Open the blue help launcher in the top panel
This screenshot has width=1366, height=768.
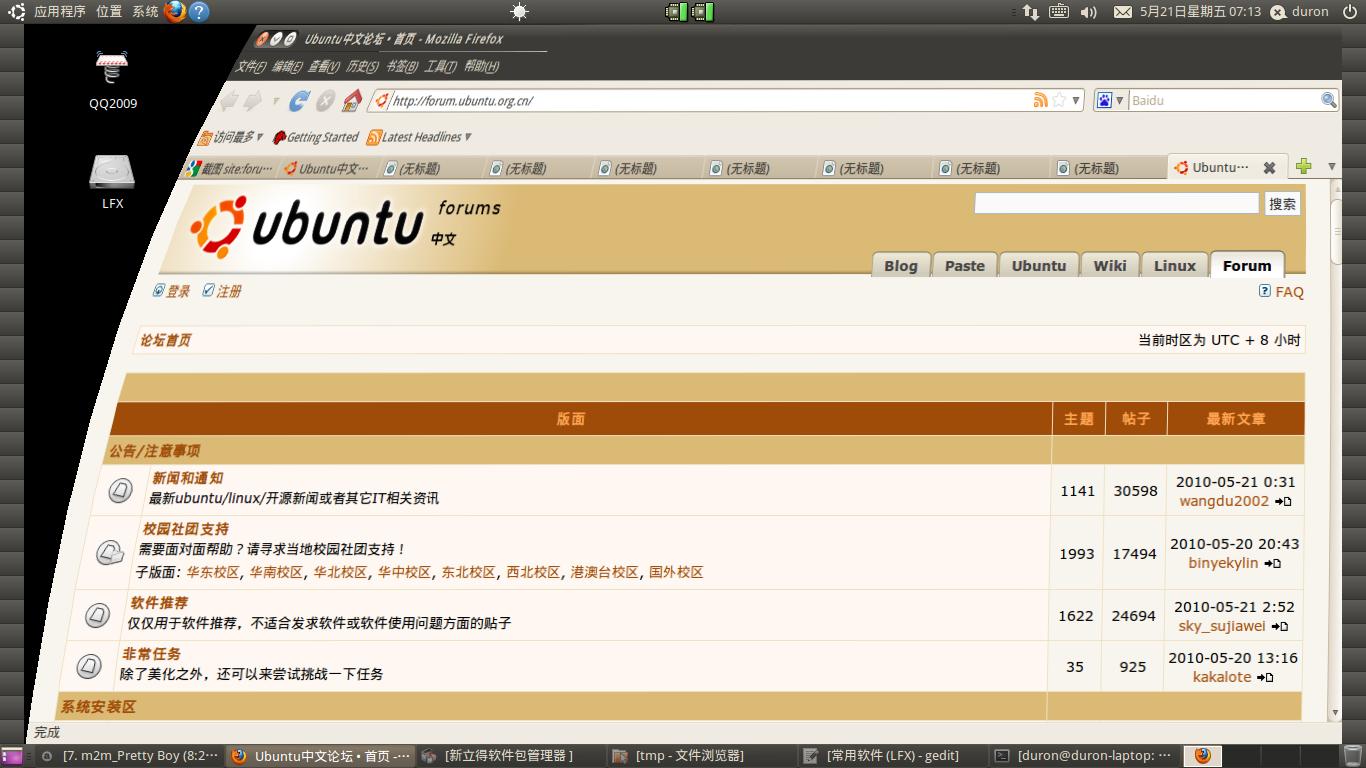pyautogui.click(x=199, y=12)
